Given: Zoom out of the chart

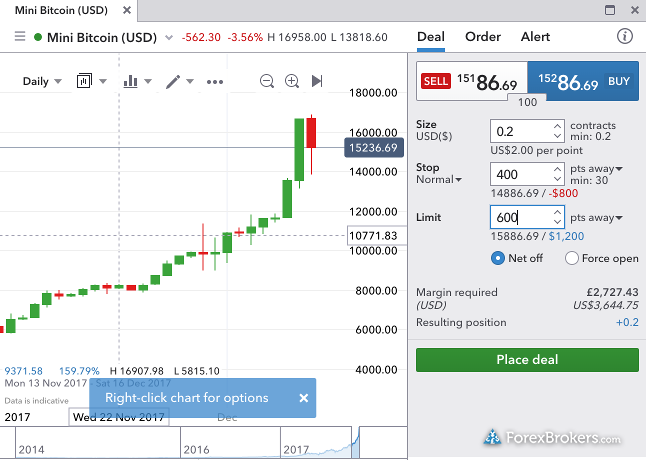Looking at the screenshot, I should coord(267,81).
